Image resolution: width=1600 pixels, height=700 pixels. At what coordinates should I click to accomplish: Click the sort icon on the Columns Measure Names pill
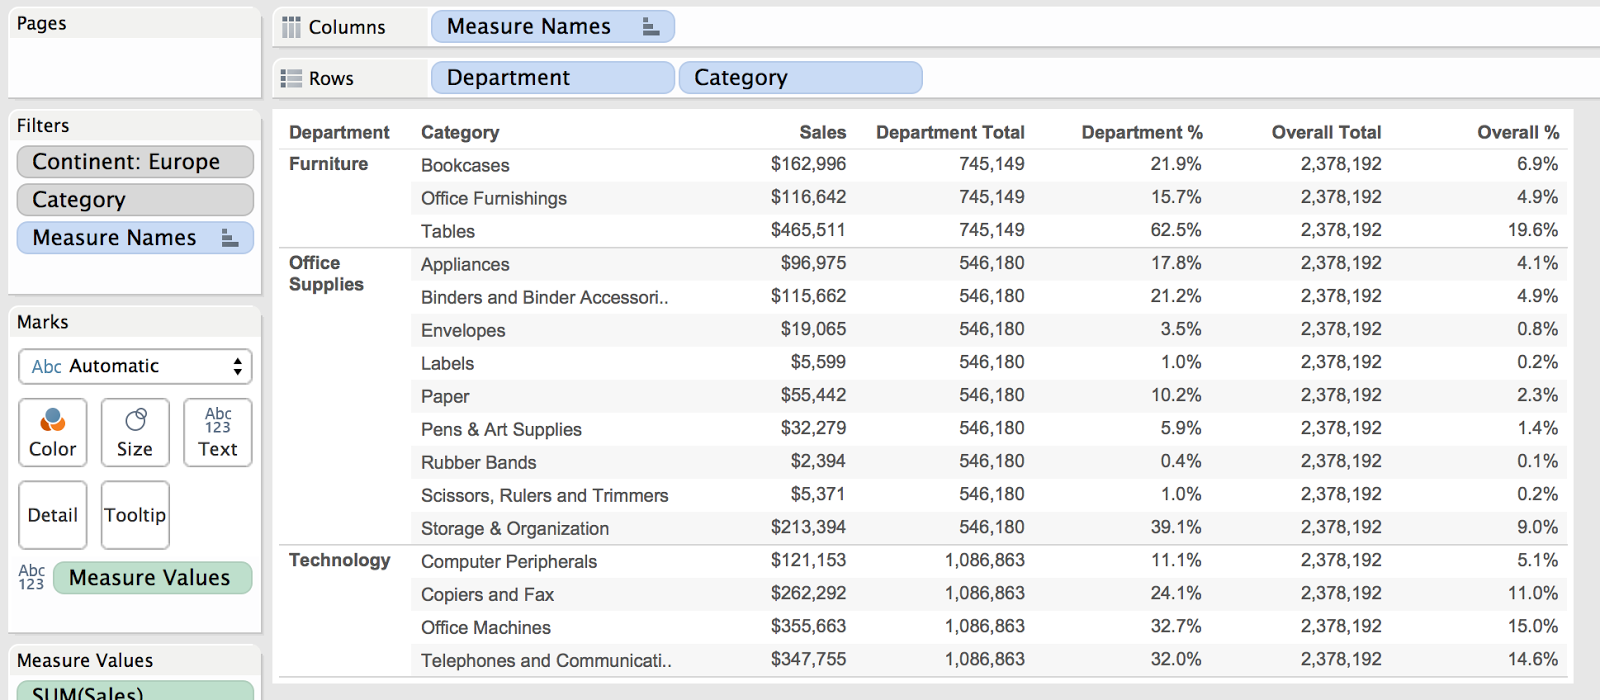pos(651,27)
